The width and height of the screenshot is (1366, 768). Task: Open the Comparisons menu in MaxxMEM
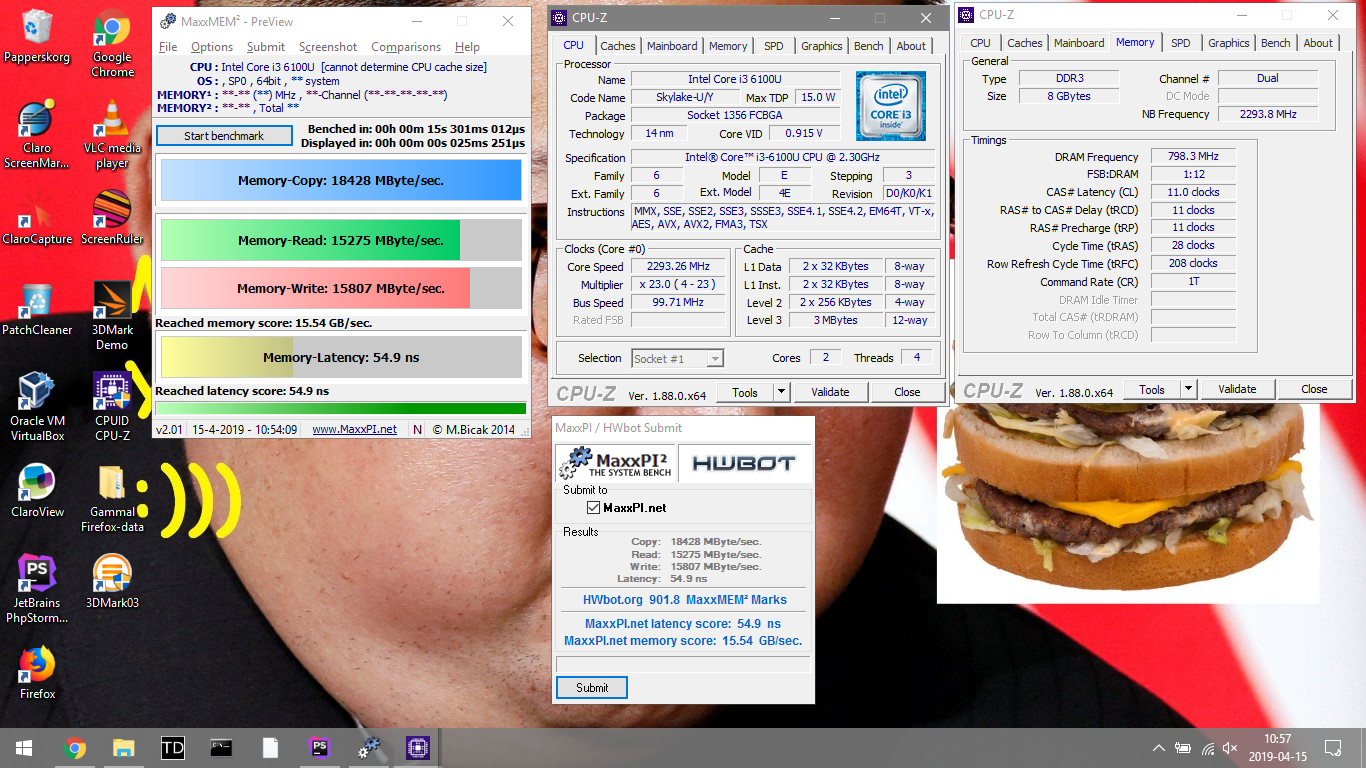click(406, 47)
